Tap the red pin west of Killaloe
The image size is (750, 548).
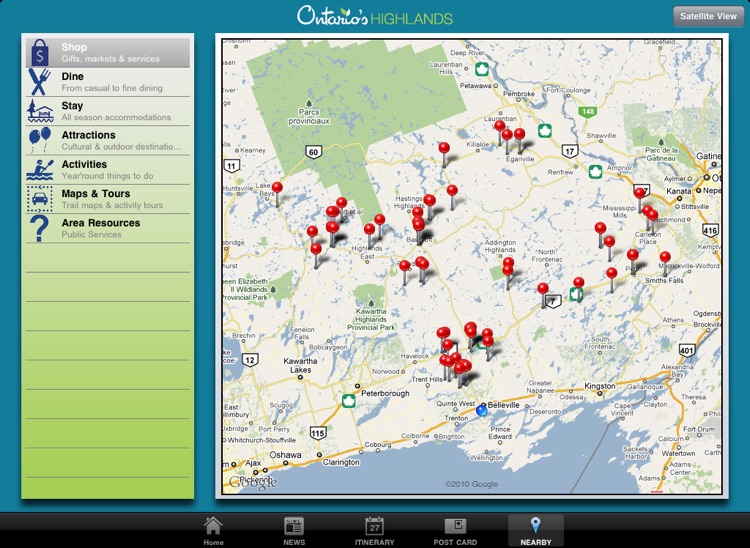click(x=444, y=148)
